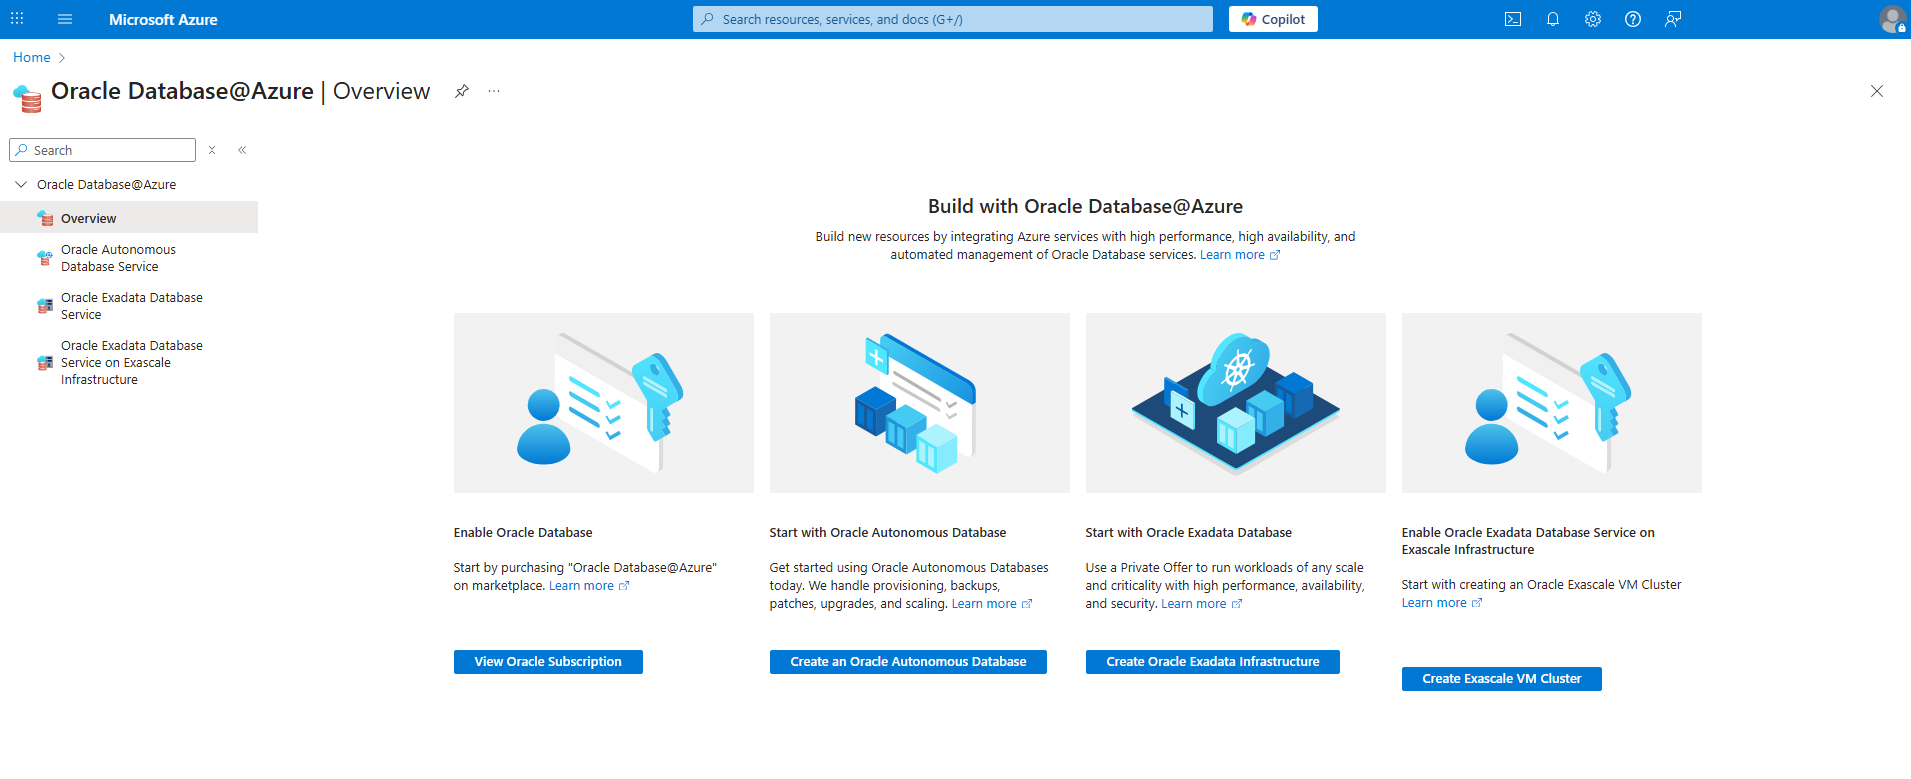Pin the Oracle Database@Azure overview page
Image resolution: width=1911 pixels, height=779 pixels.
tap(461, 91)
